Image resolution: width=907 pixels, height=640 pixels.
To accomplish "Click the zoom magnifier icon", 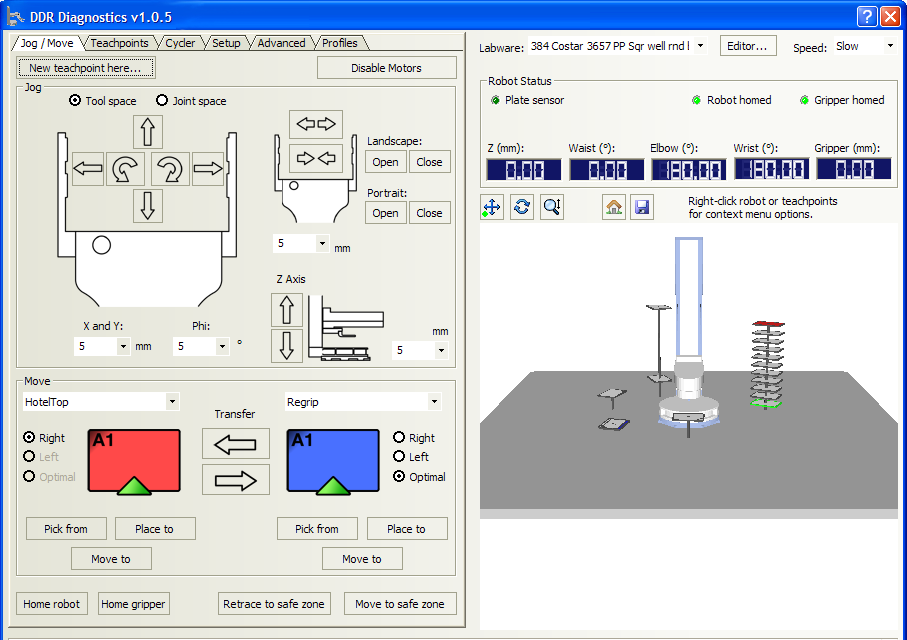I will tap(552, 207).
